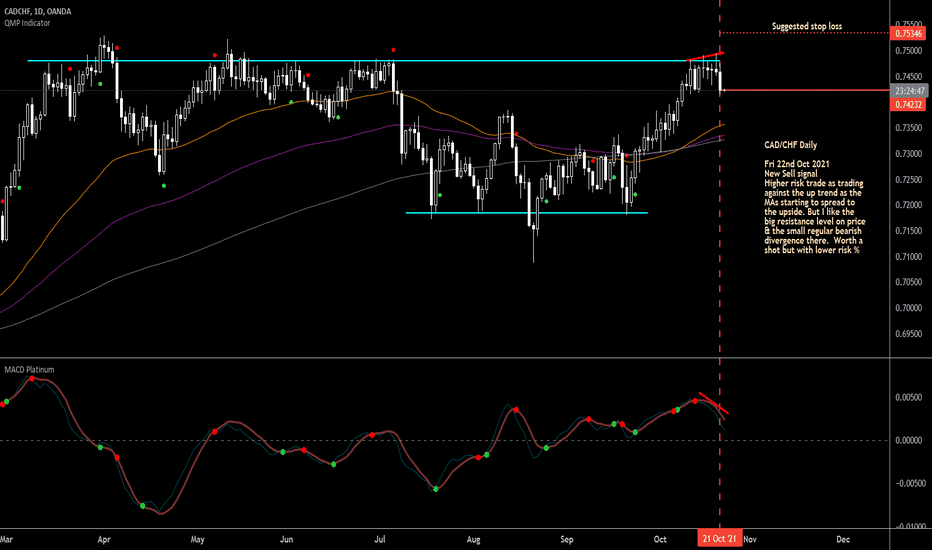Screen dimensions: 932x550
Task: Click the Oct label on the time axis
Action: pyautogui.click(x=660, y=539)
